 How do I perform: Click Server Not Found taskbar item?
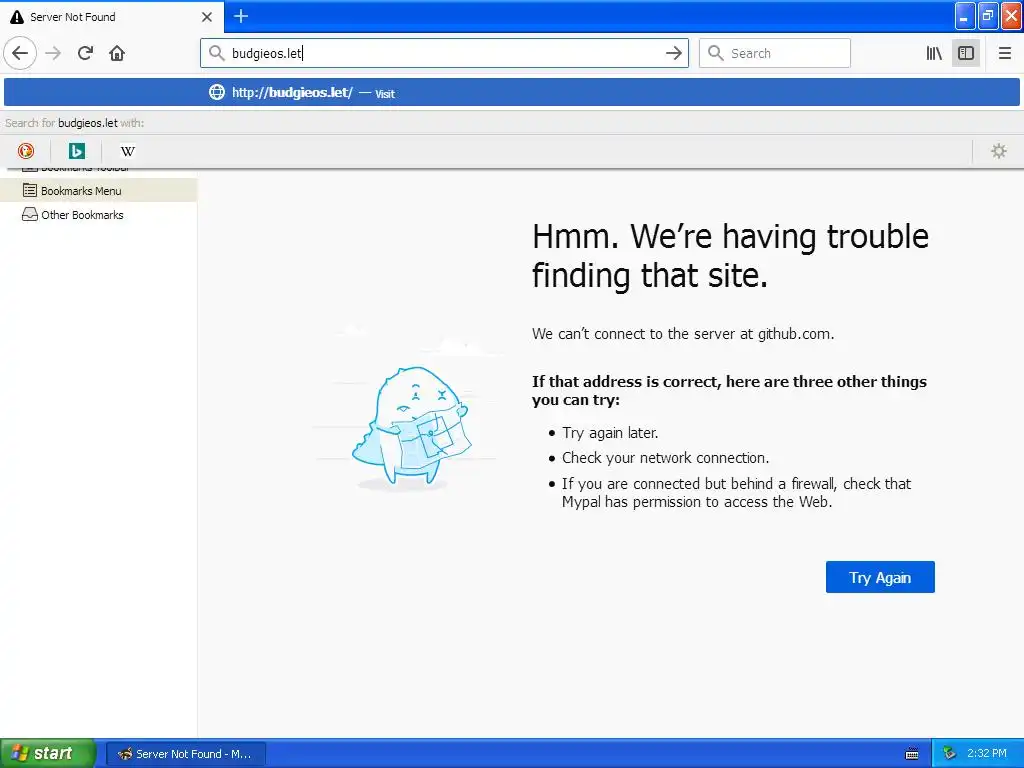point(186,754)
